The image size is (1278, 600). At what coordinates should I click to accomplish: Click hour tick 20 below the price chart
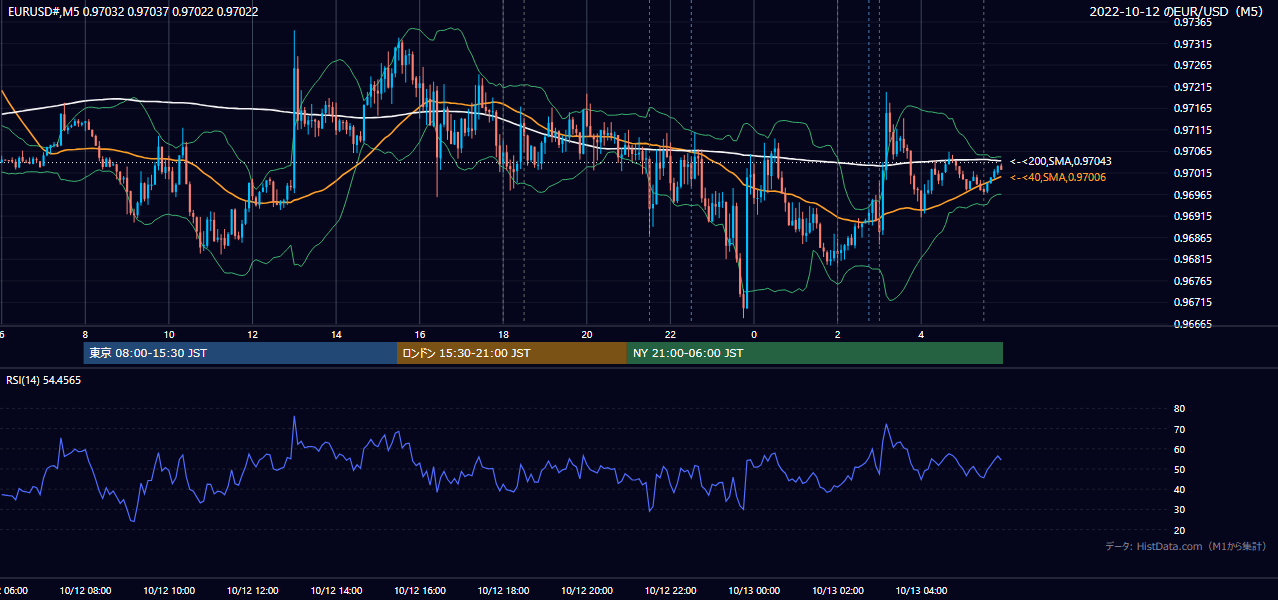point(587,334)
